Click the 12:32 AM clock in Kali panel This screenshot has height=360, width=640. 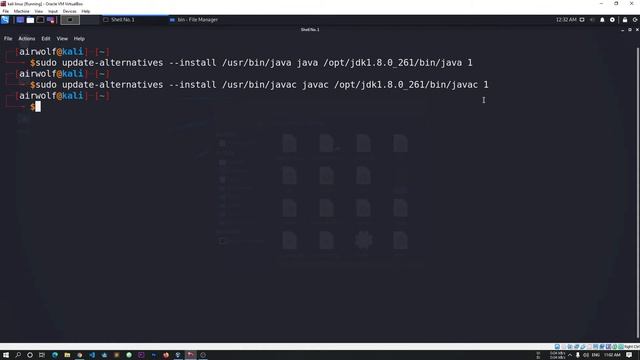click(566, 20)
